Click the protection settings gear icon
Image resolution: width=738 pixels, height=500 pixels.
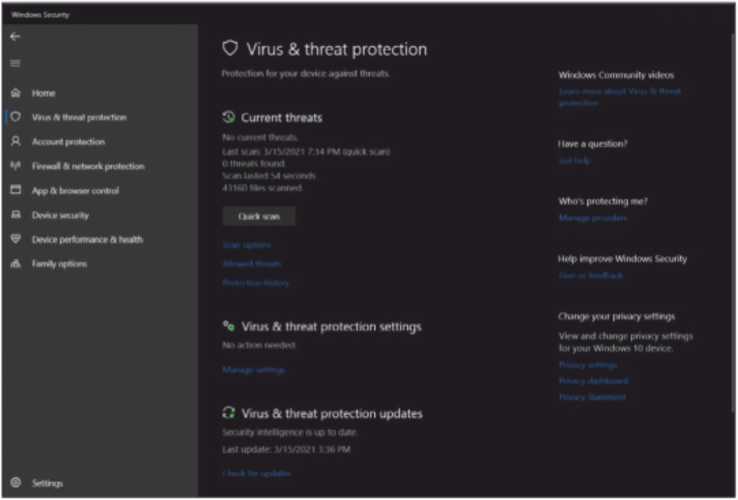click(x=229, y=326)
